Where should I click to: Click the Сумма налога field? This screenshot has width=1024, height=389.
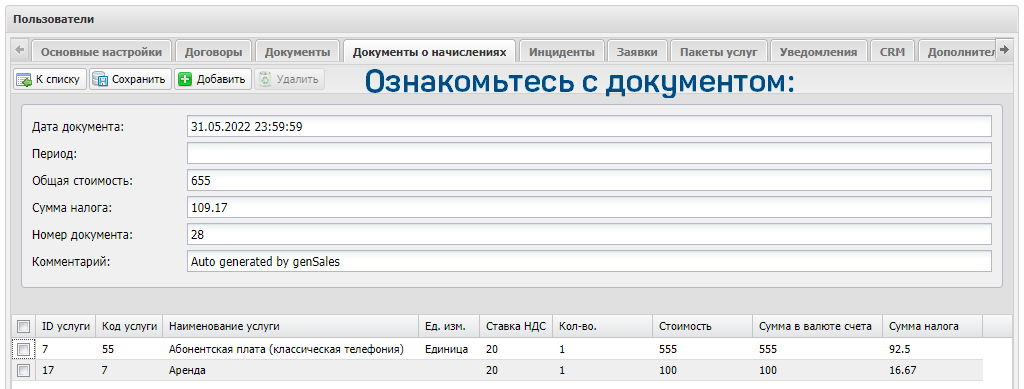589,208
